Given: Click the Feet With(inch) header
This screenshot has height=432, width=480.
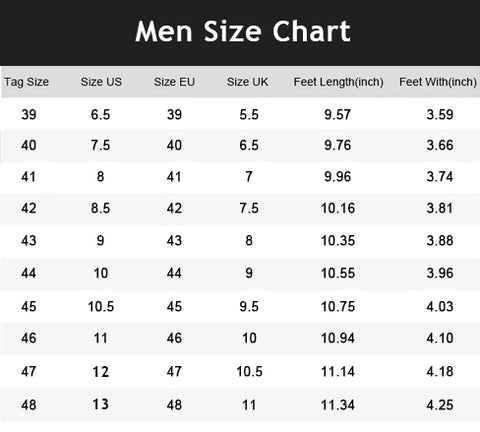Looking at the screenshot, I should point(438,82).
